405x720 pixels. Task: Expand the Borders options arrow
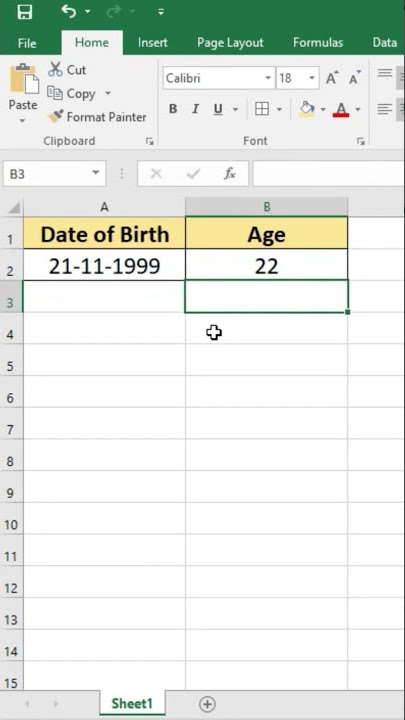(x=279, y=109)
